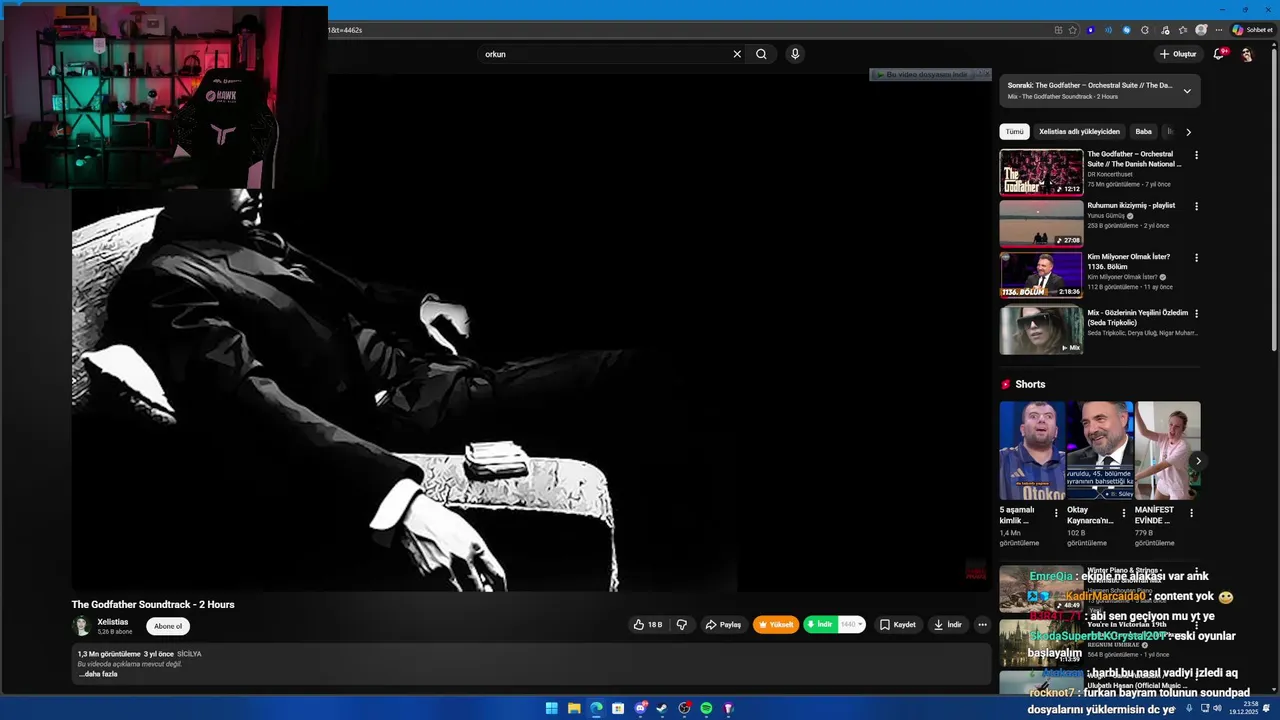Viewport: 1280px width, 720px height.
Task: Open options menu for The Godfather Orchestral Suite video
Action: tap(1196, 155)
